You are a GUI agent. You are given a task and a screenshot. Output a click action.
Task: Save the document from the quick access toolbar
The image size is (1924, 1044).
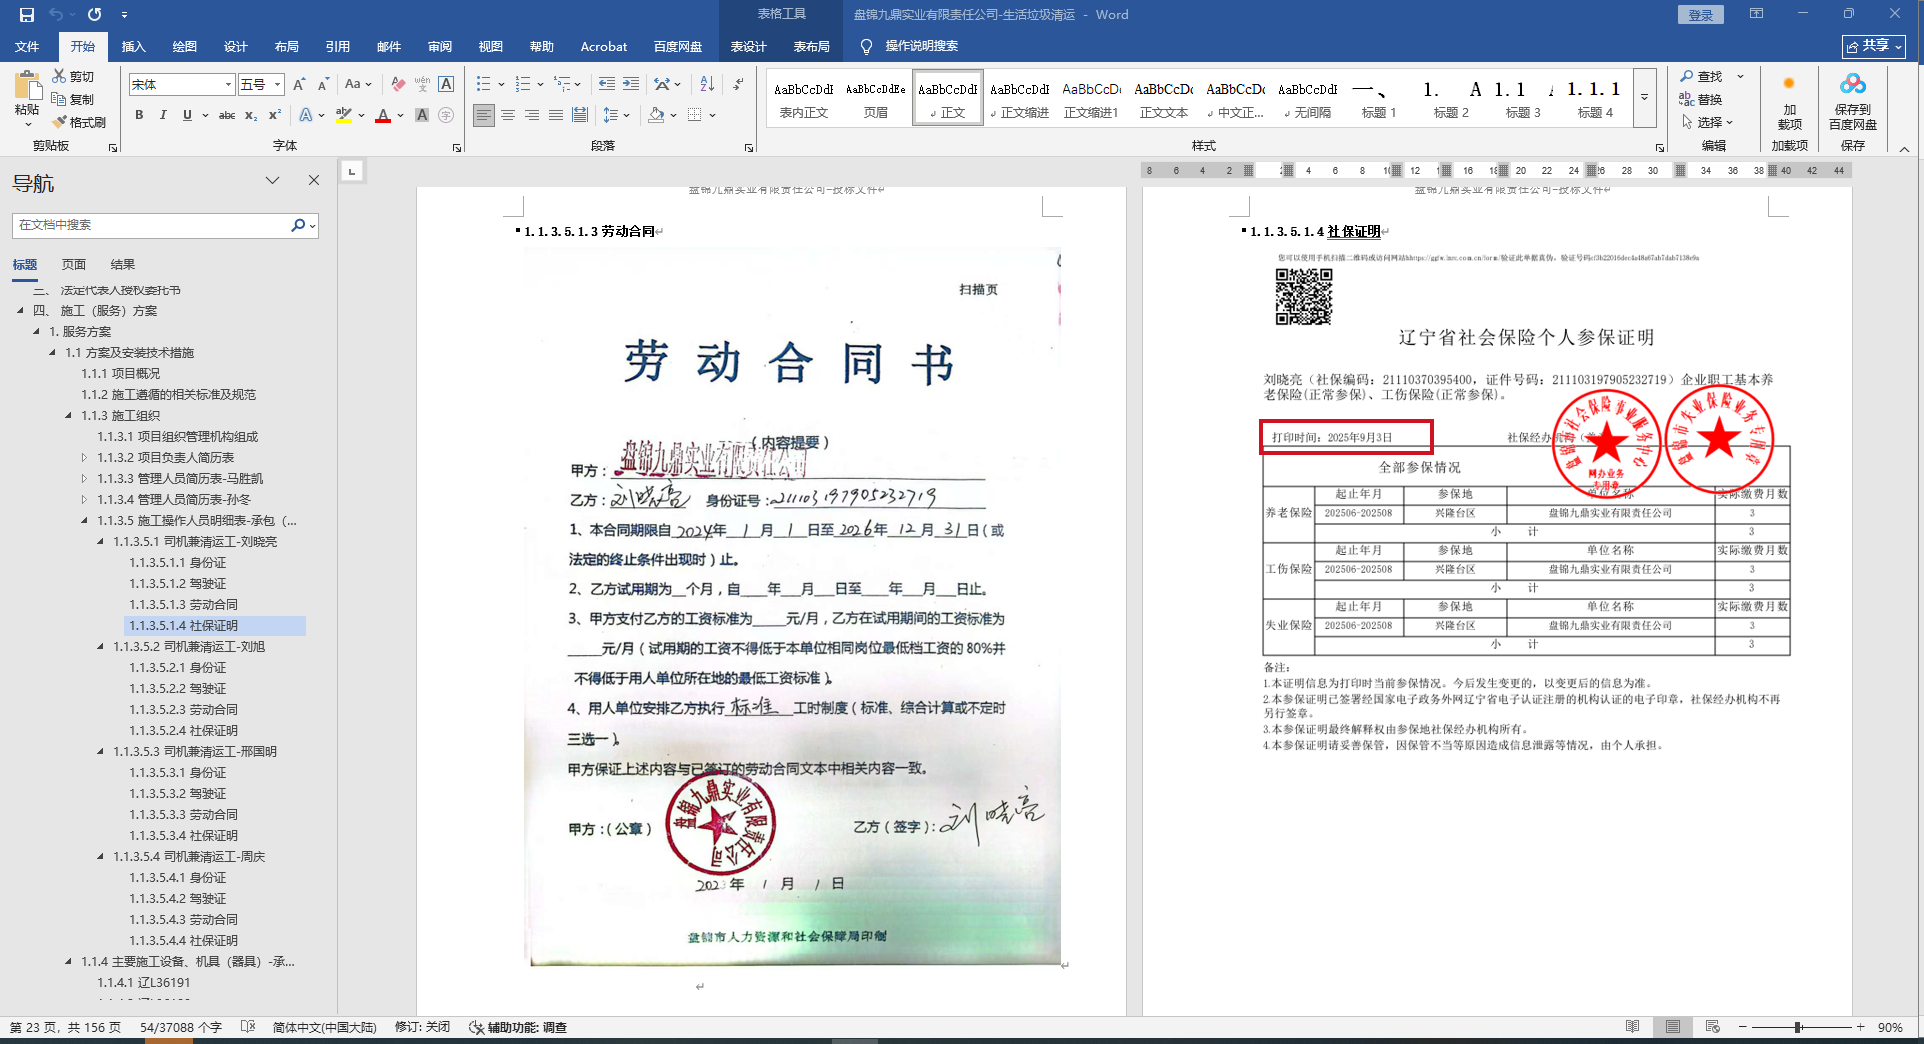pos(27,15)
